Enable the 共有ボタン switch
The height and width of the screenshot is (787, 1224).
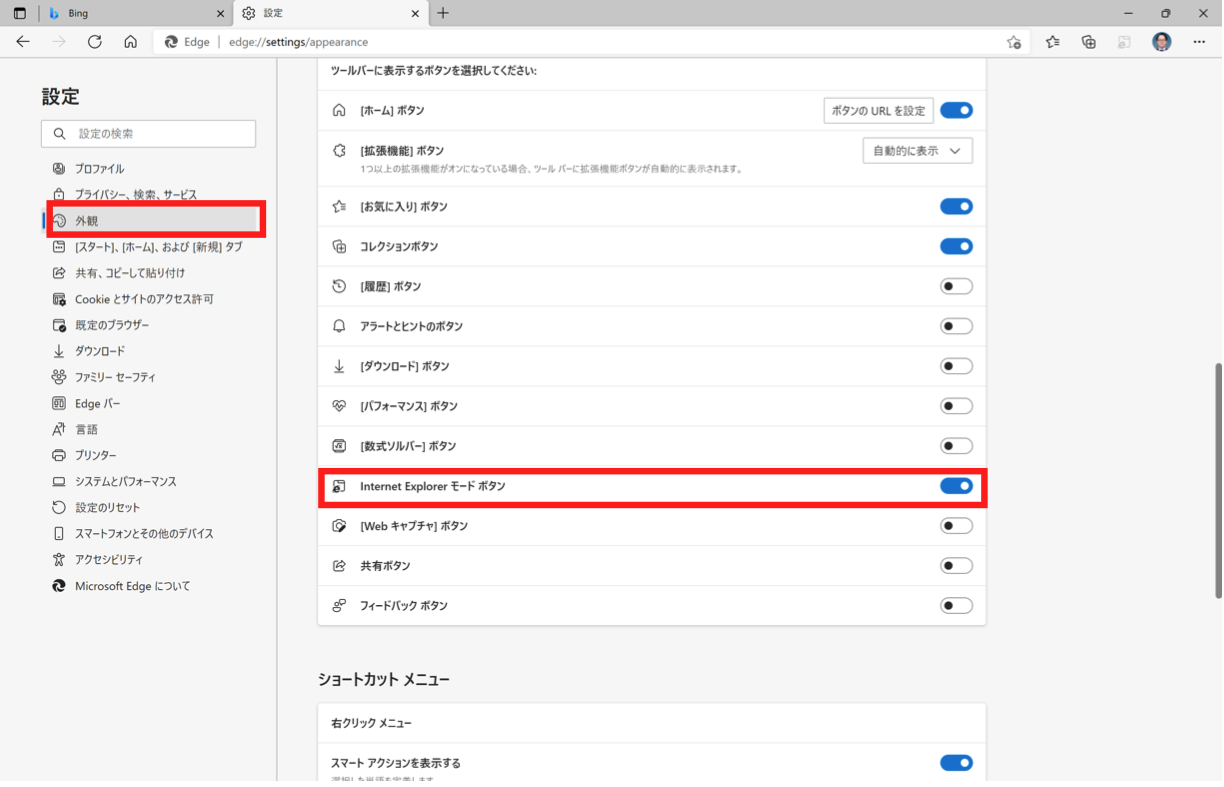coord(956,566)
